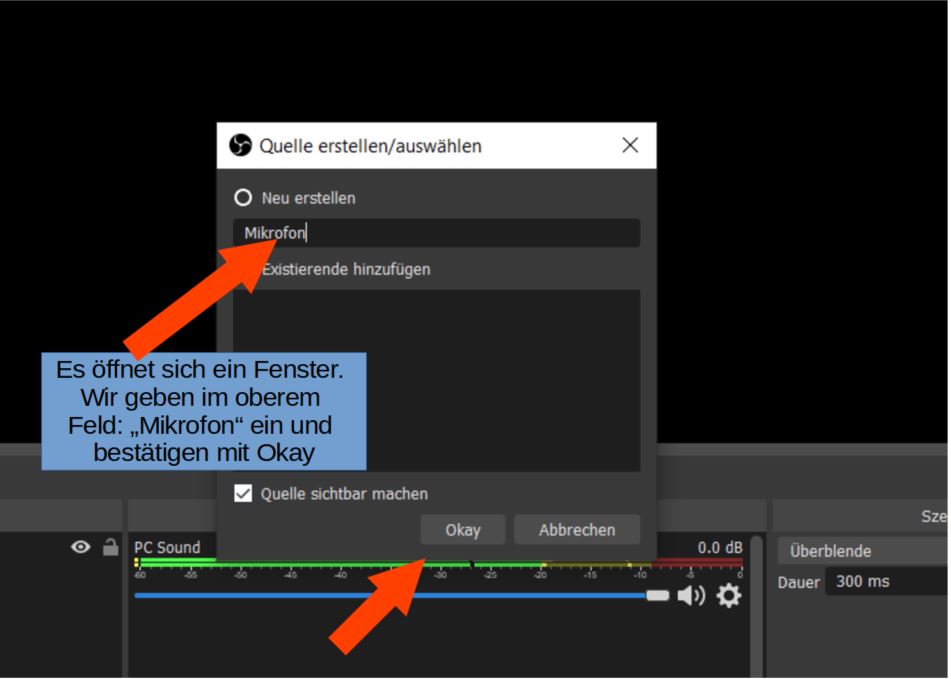Click the source lock icon

(x=110, y=547)
